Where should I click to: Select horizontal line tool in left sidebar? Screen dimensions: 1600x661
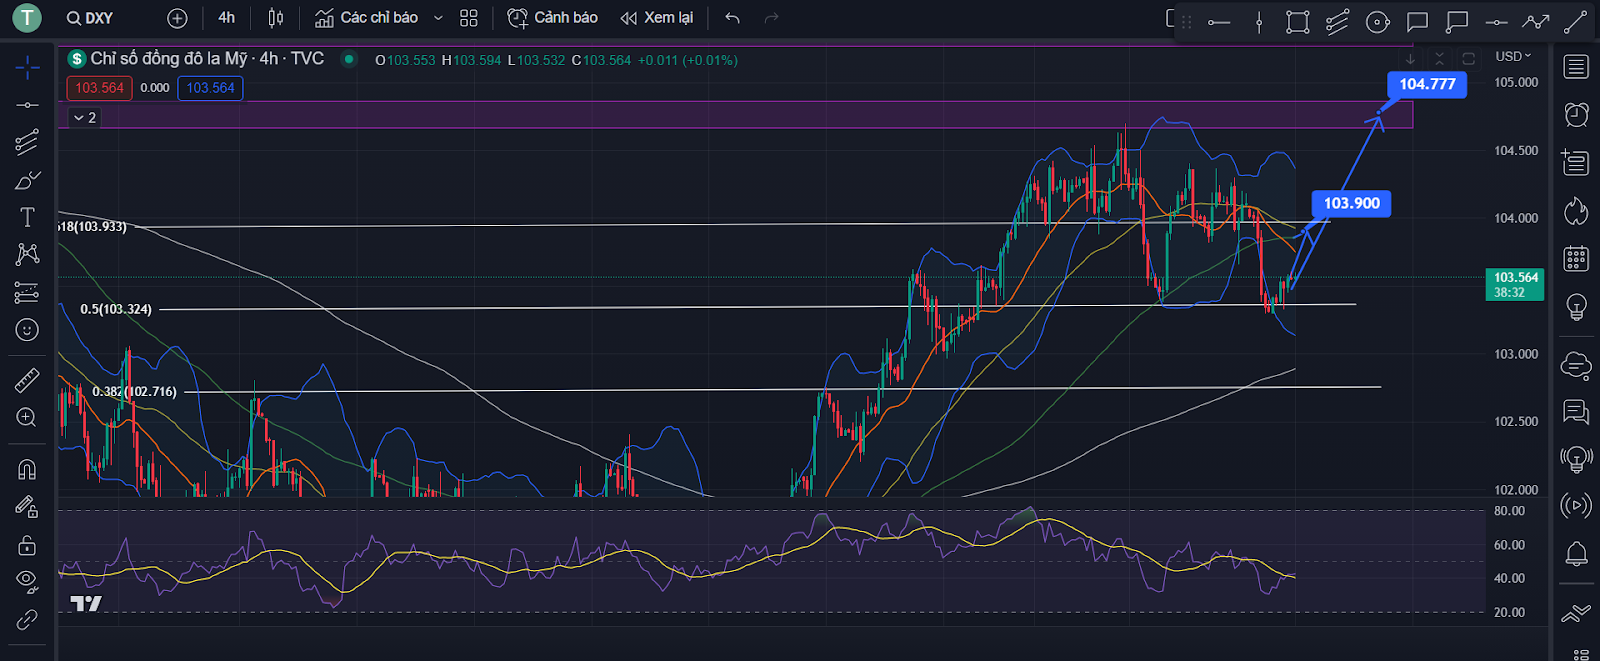click(27, 105)
